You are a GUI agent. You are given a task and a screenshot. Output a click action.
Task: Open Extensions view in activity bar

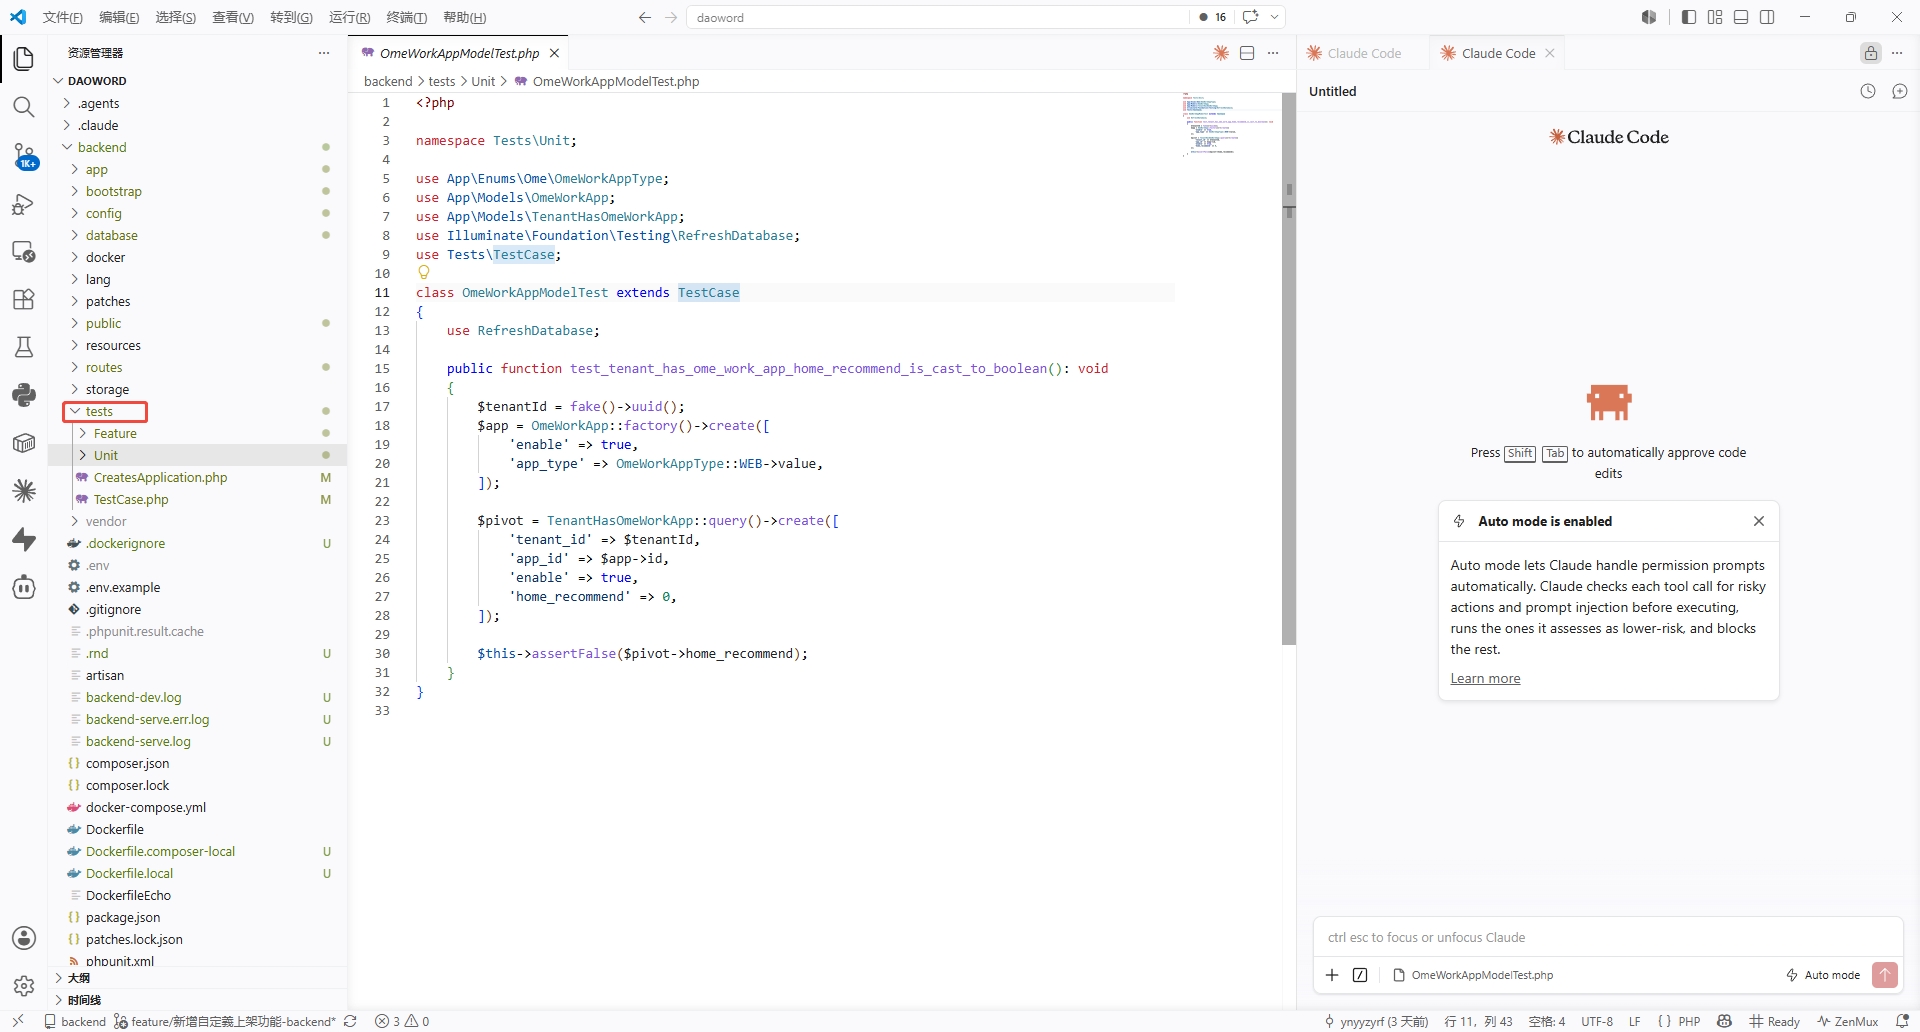pyautogui.click(x=24, y=299)
